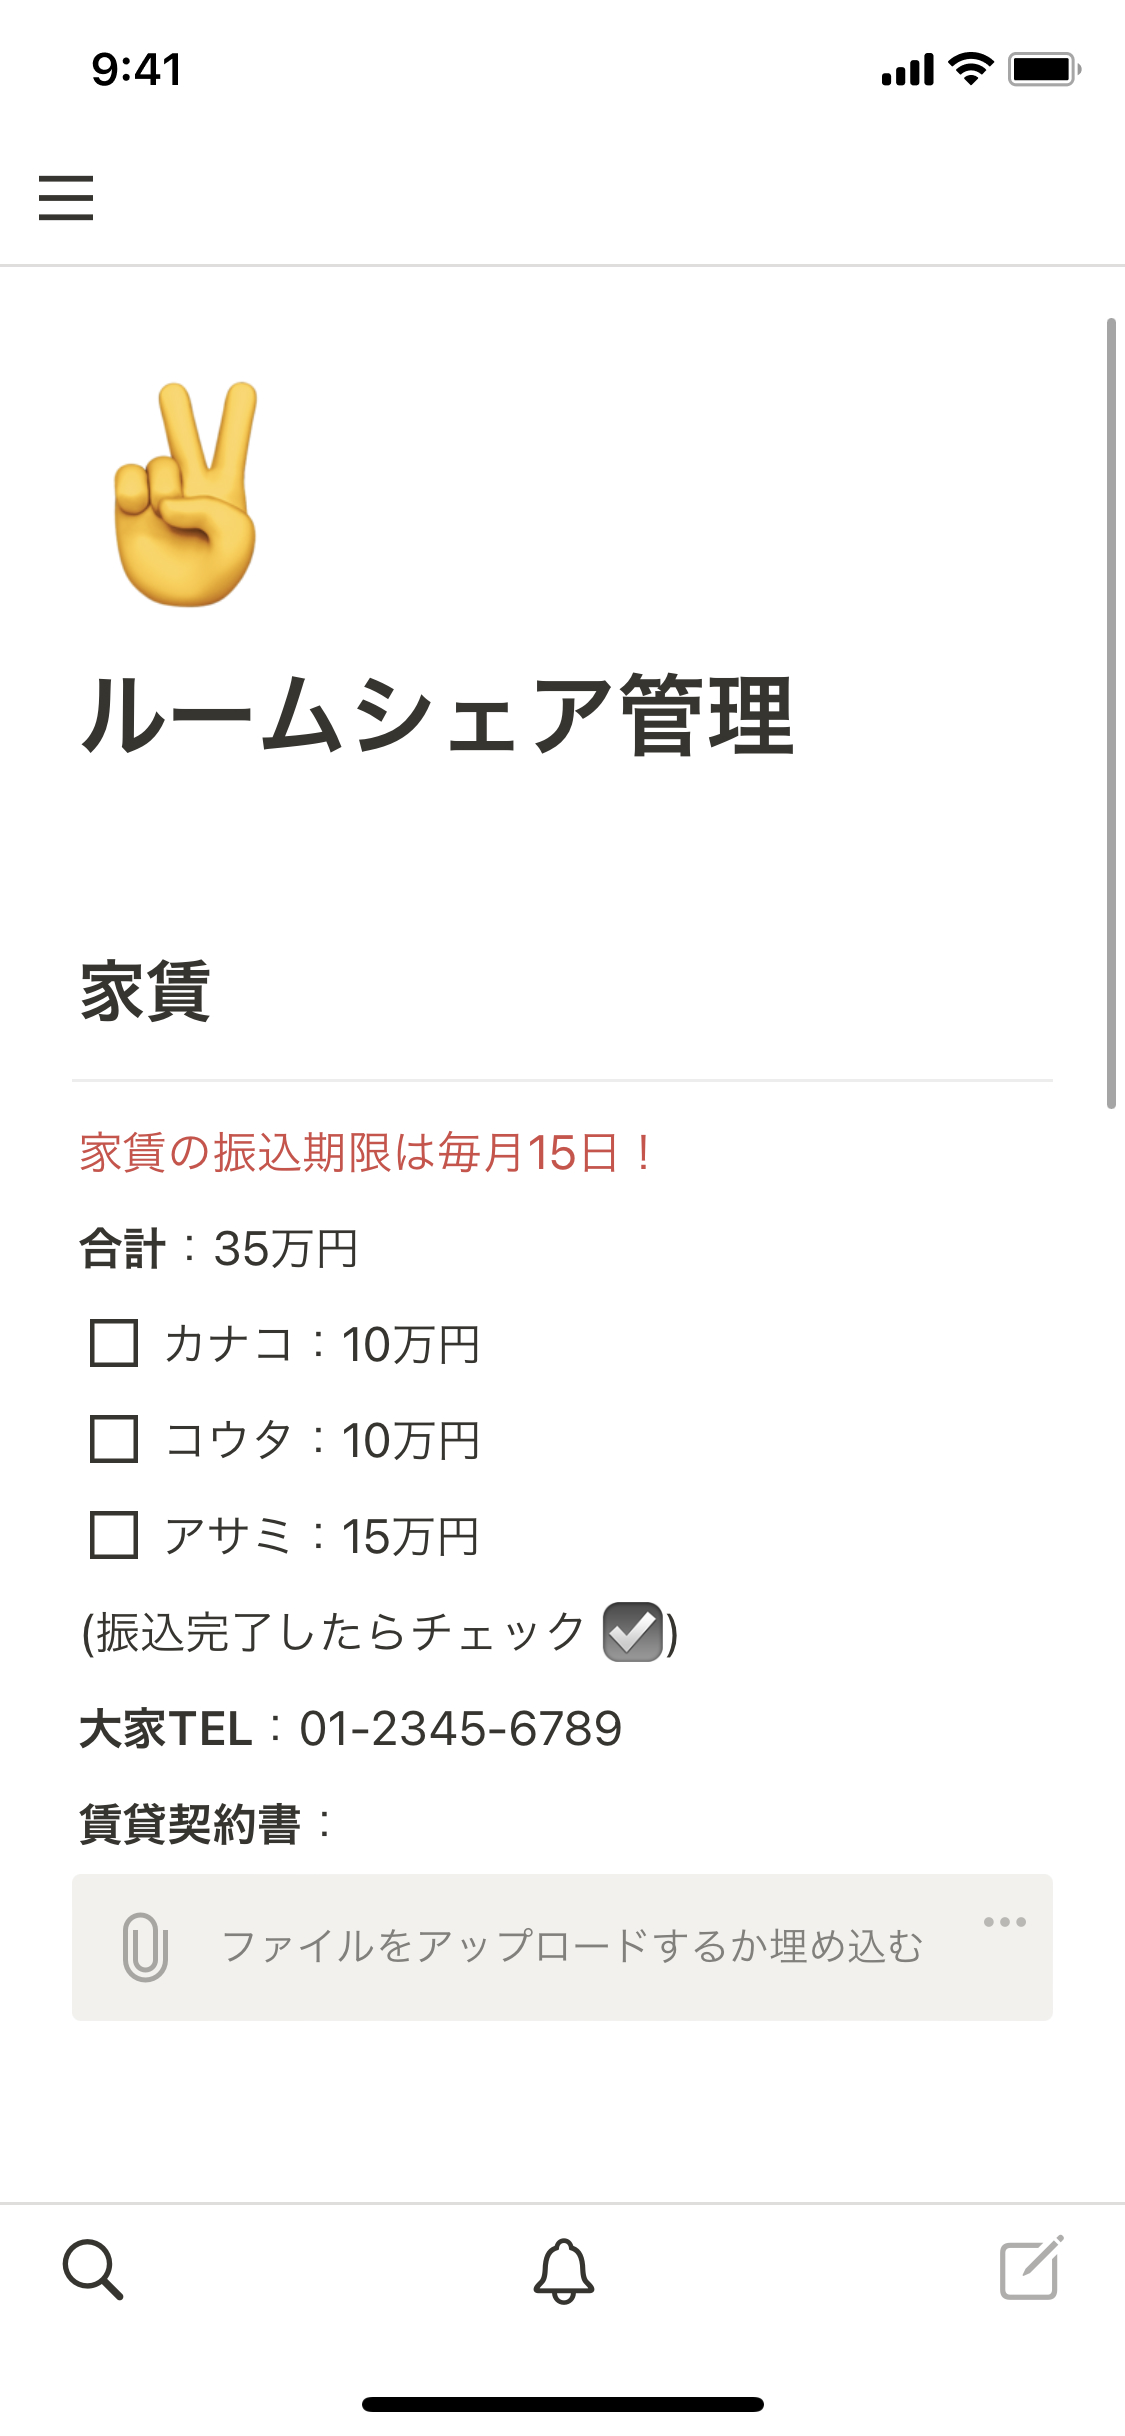Check the アサミ：15万円 checkbox
The image size is (1125, 2436).
(x=114, y=1535)
